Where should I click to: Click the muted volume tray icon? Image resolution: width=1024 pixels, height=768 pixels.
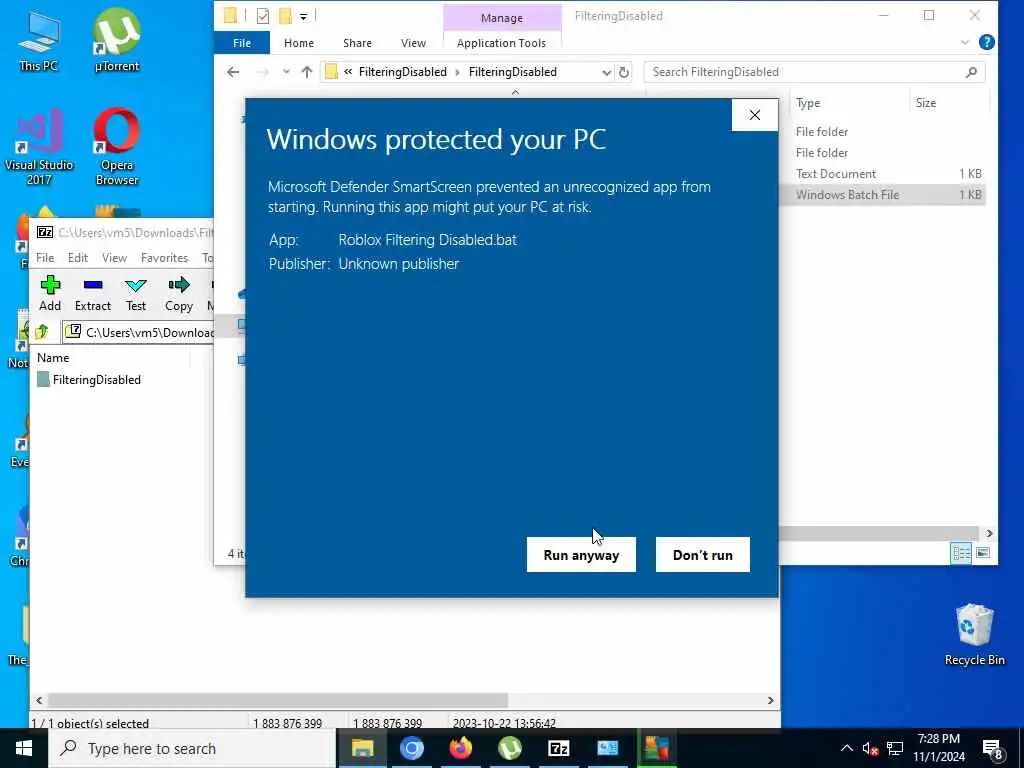[x=870, y=748]
